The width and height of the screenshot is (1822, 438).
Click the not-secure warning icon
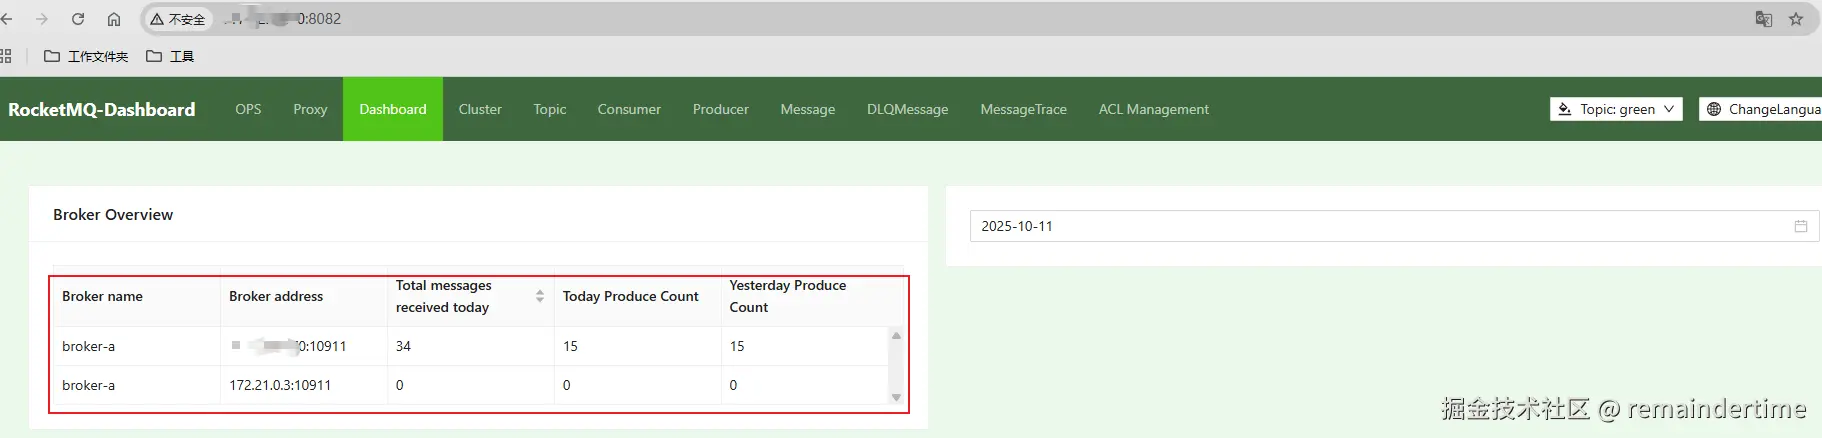(157, 19)
